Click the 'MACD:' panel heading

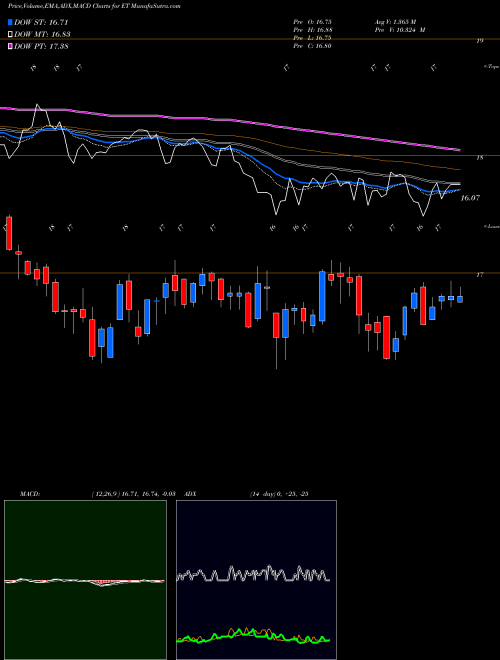point(30,494)
